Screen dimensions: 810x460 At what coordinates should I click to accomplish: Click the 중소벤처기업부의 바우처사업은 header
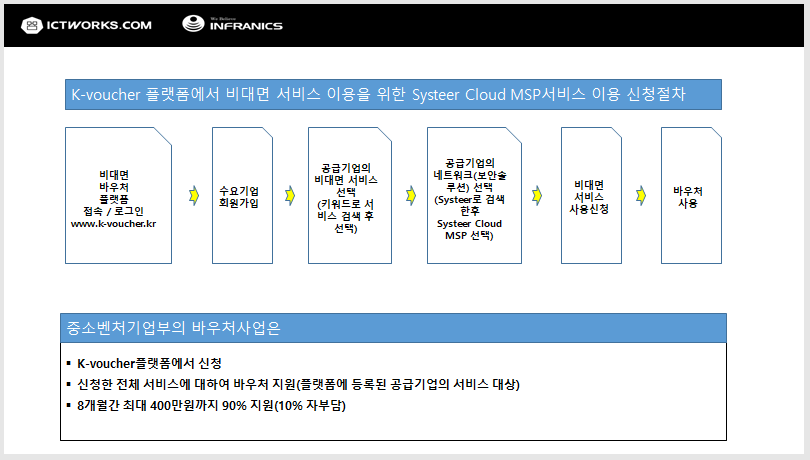(x=393, y=328)
